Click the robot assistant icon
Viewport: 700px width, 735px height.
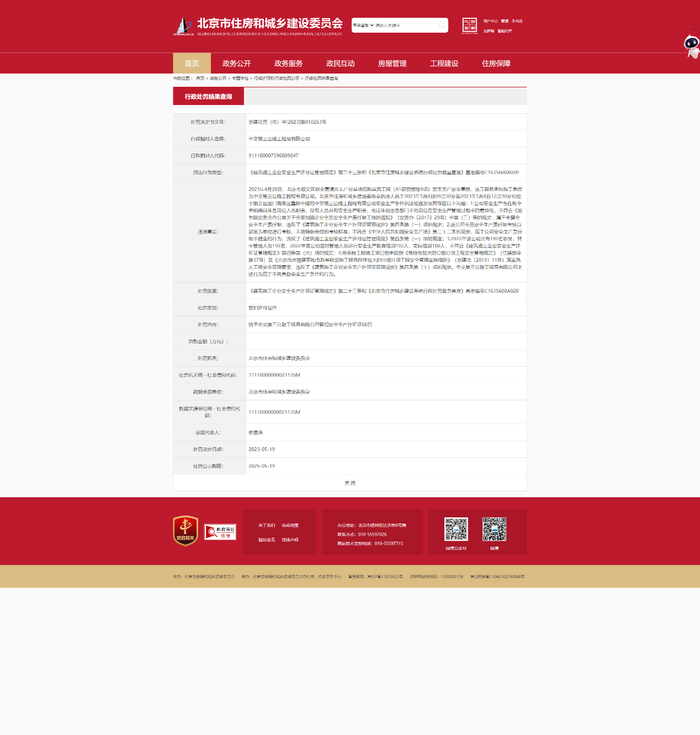[692, 47]
